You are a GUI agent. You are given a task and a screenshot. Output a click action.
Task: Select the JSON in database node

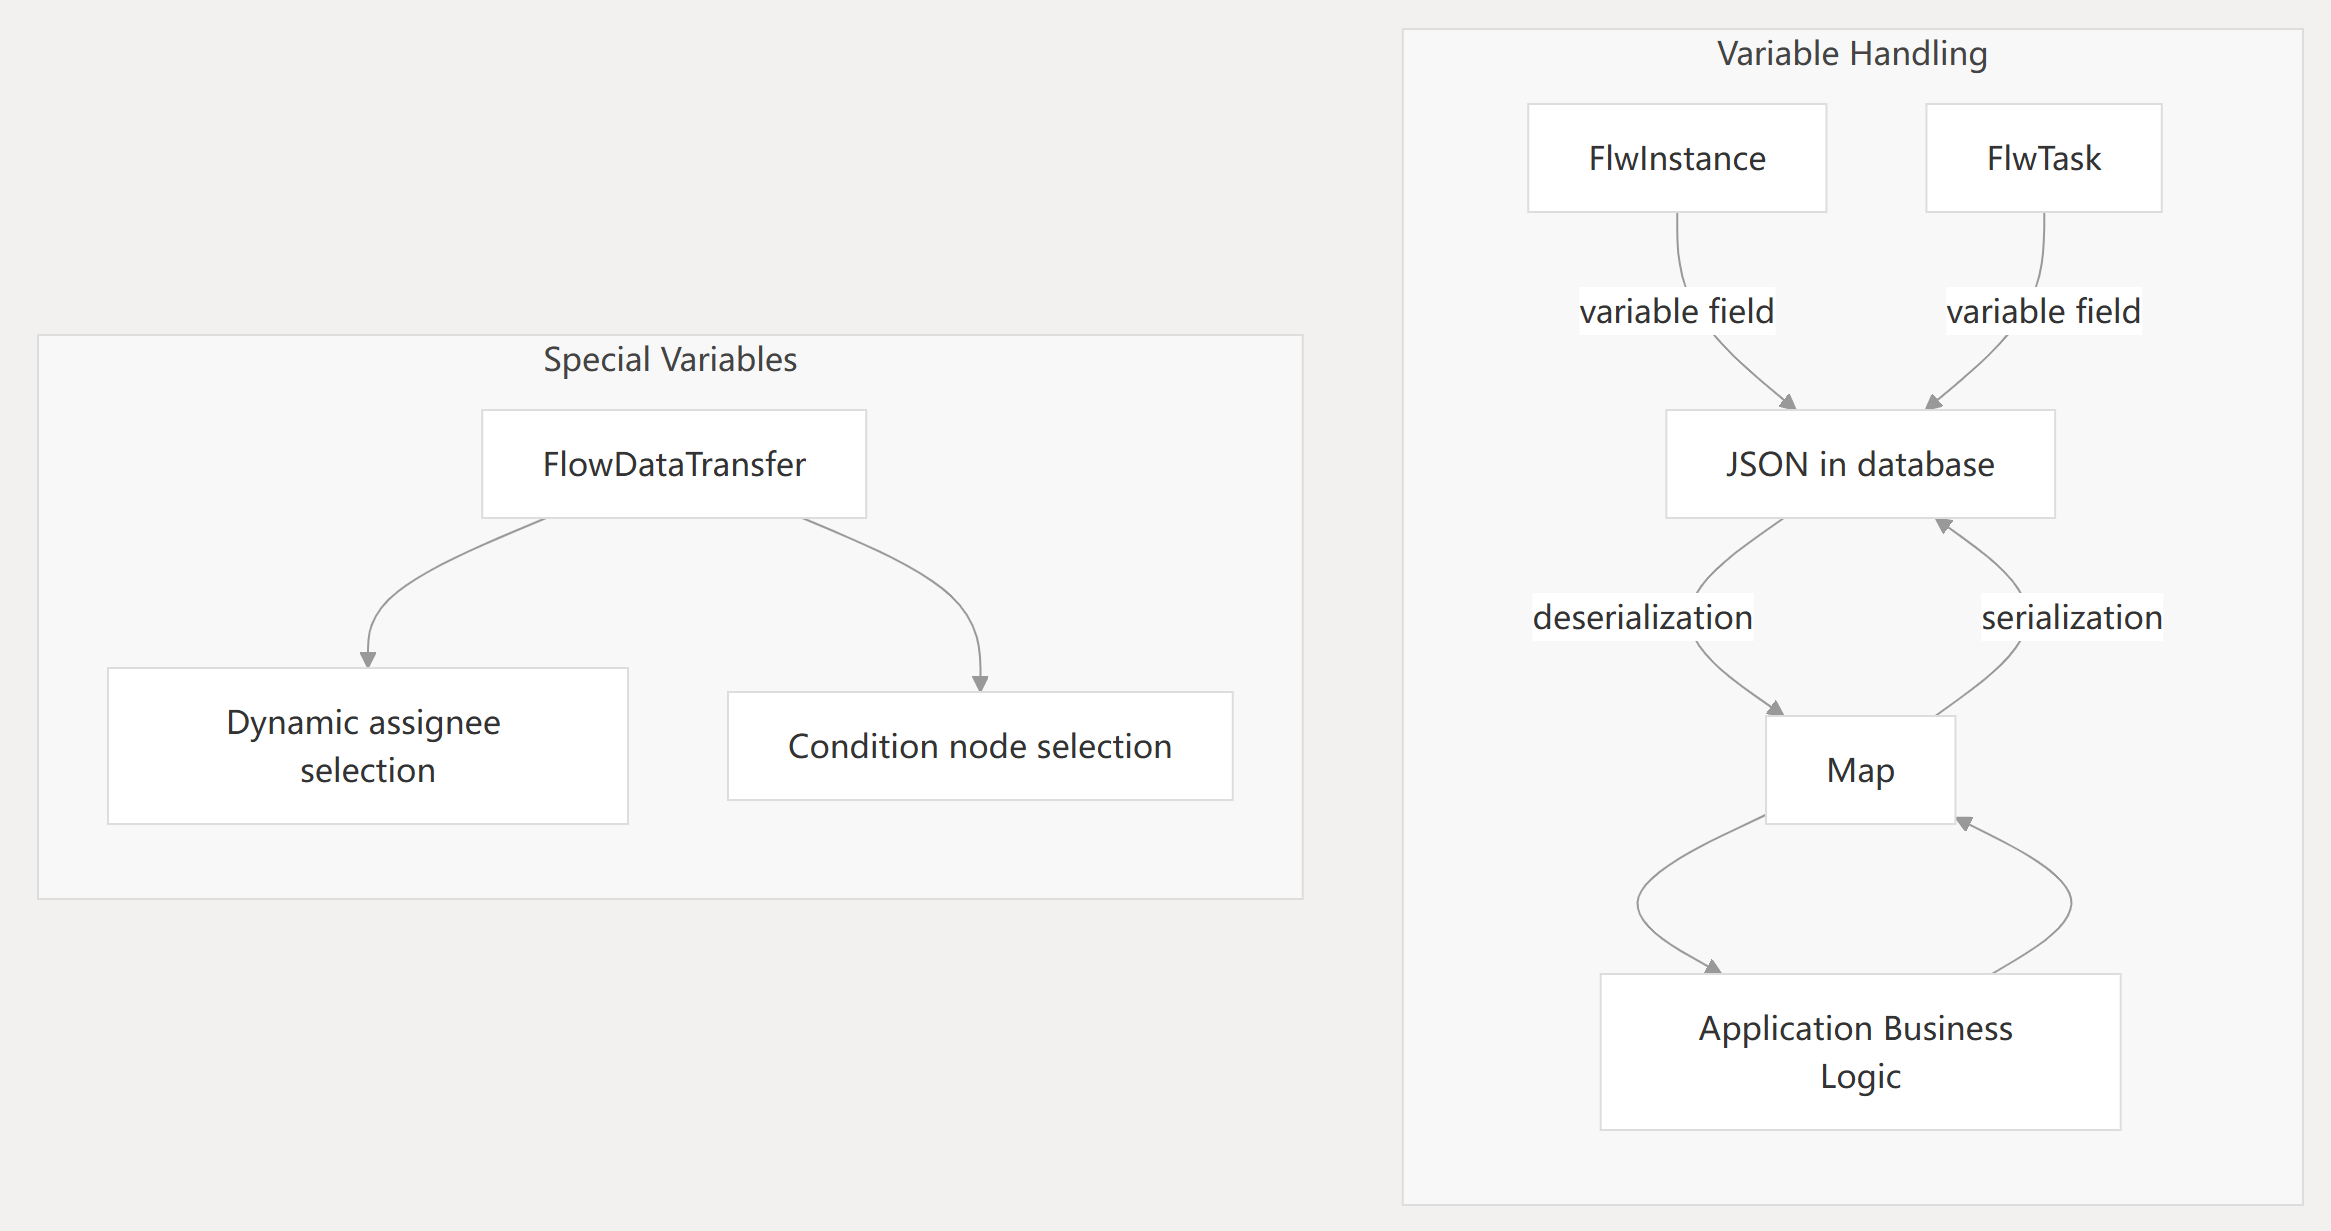tap(1860, 464)
